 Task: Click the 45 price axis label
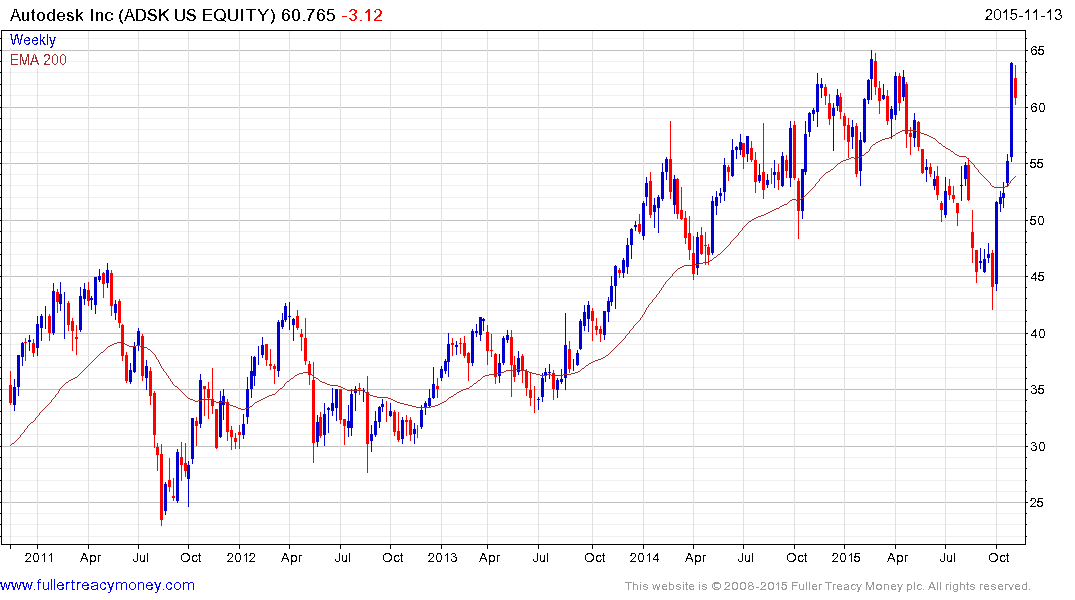click(1037, 277)
